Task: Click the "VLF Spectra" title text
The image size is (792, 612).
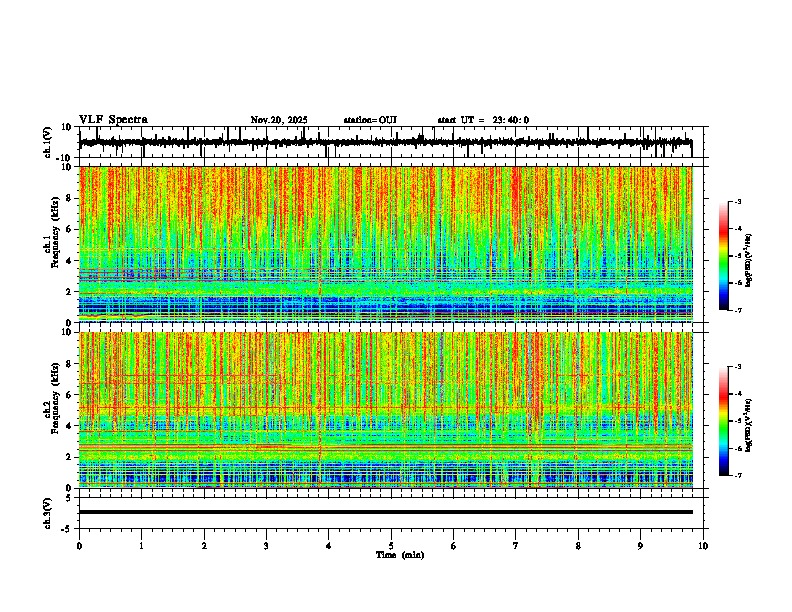Action: (x=113, y=120)
